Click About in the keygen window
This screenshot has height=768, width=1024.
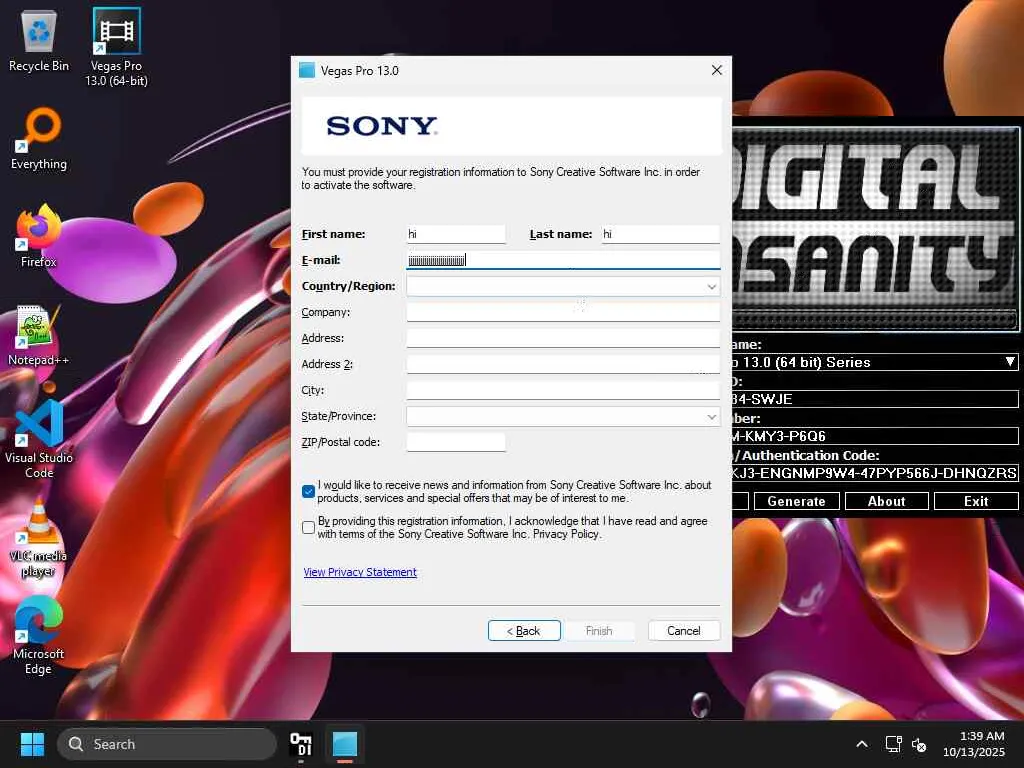pyautogui.click(x=886, y=501)
